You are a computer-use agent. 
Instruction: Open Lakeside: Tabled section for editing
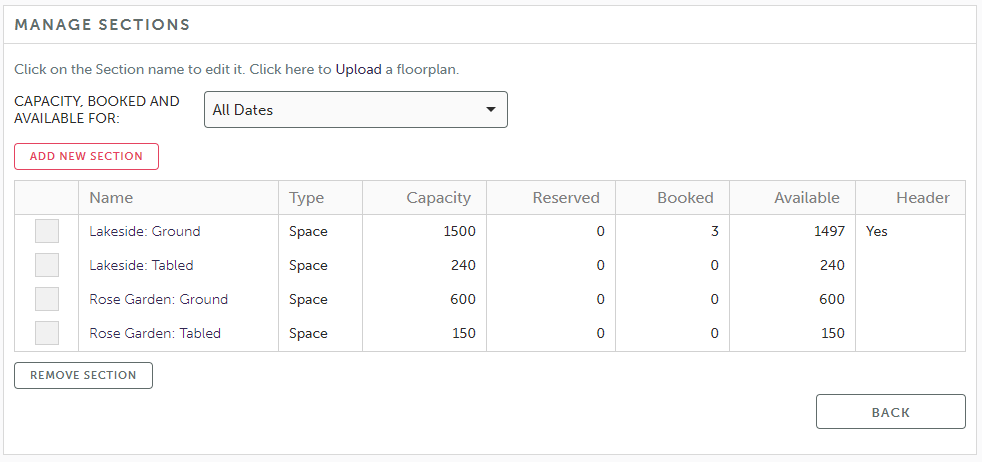(x=141, y=265)
